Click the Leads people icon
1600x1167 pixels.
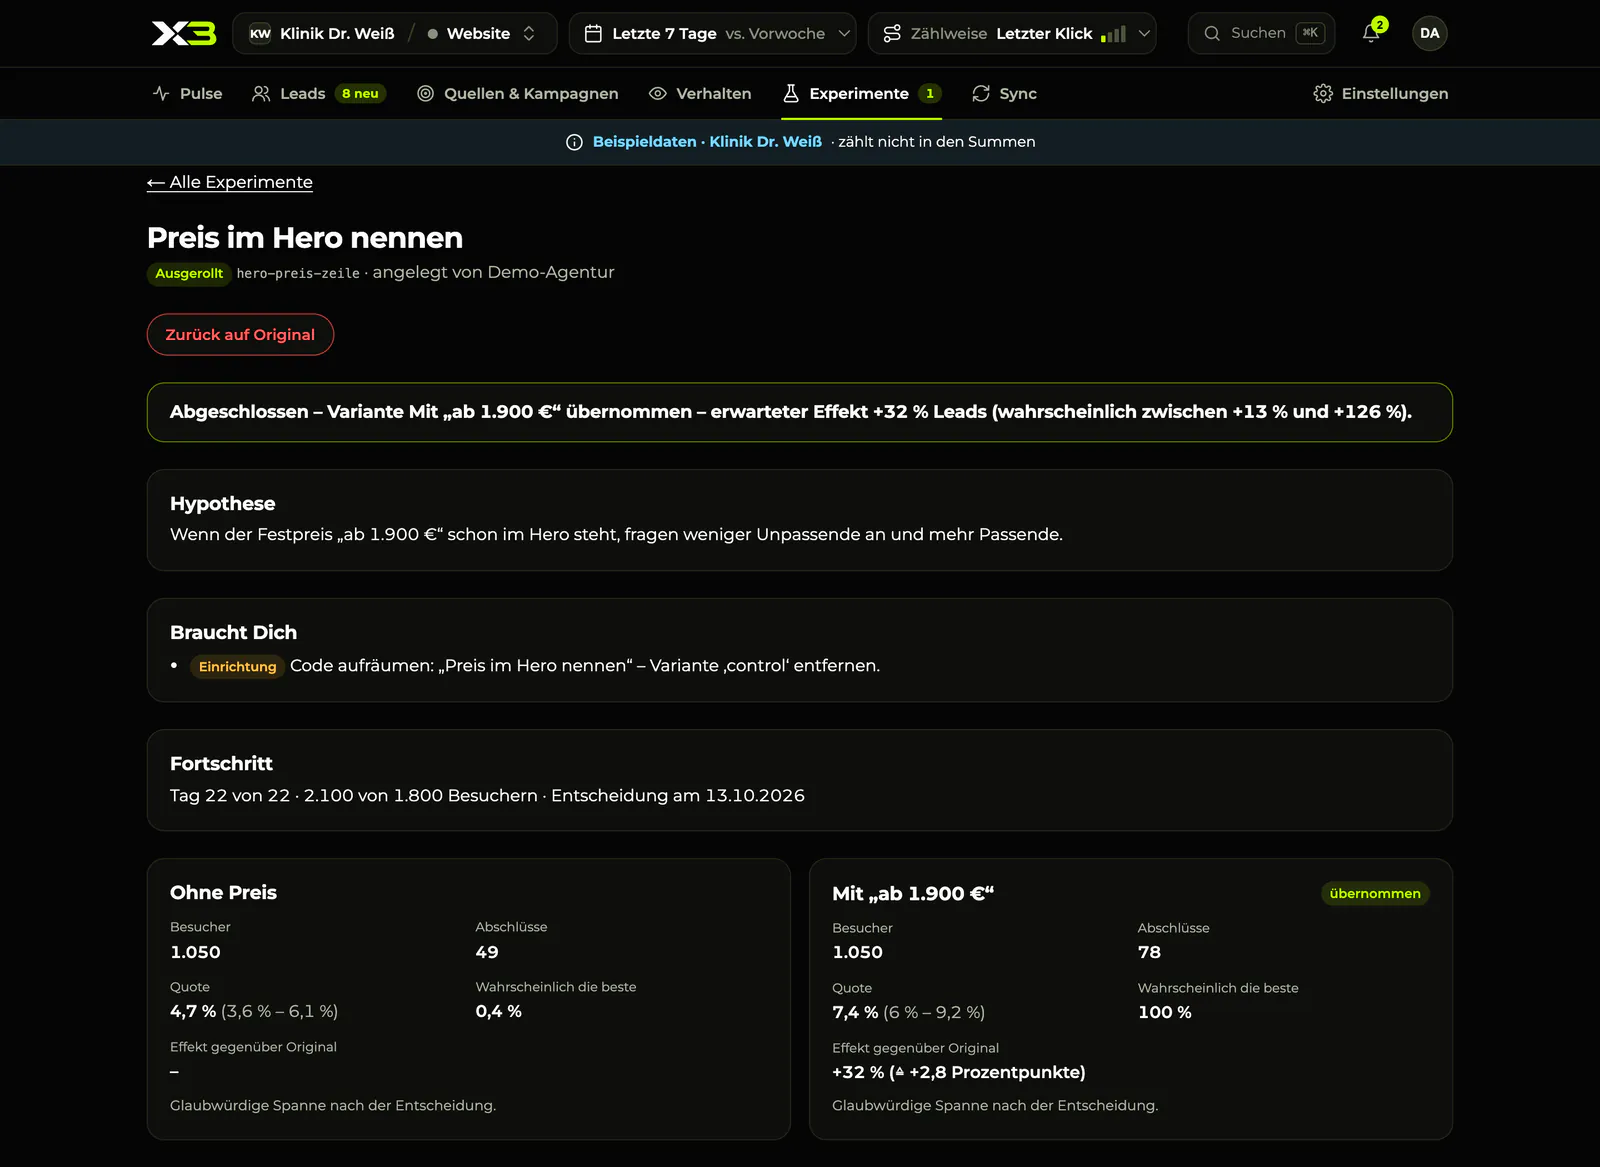tap(261, 93)
